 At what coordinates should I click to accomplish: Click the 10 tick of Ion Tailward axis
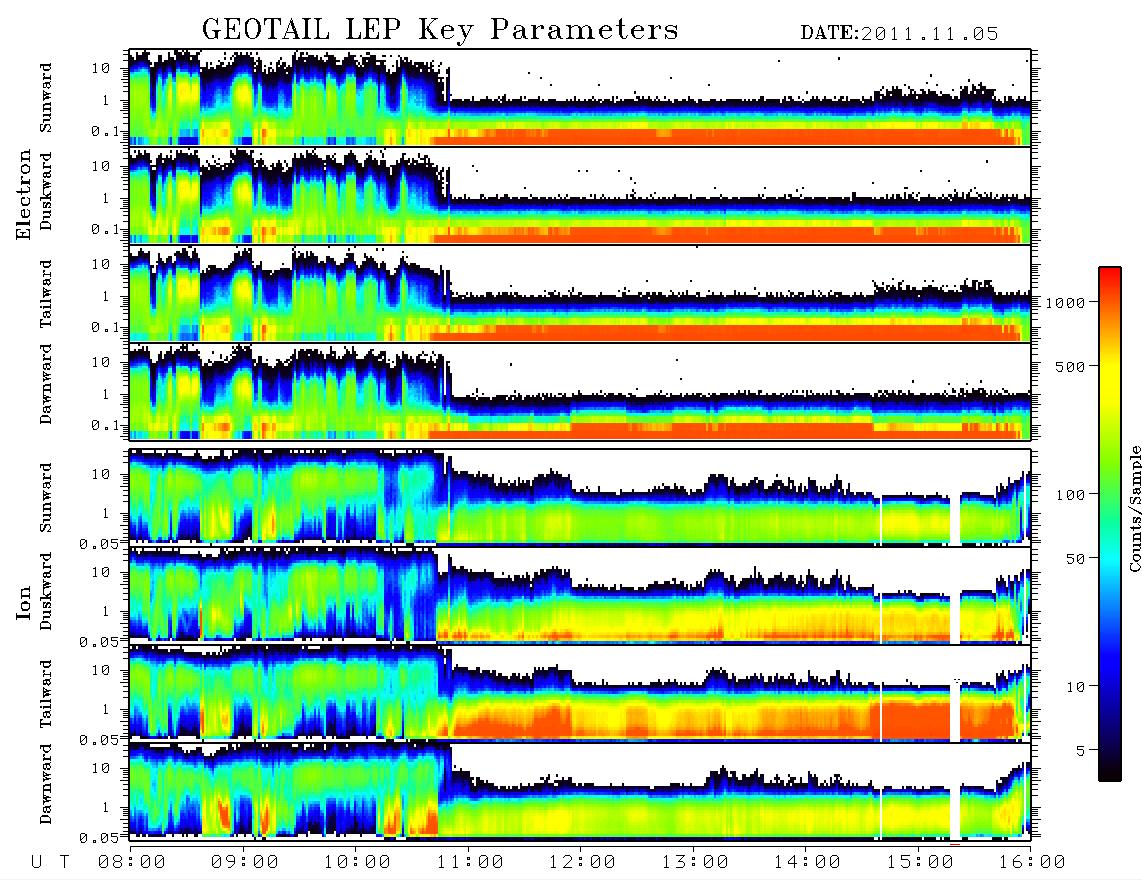[x=101, y=670]
